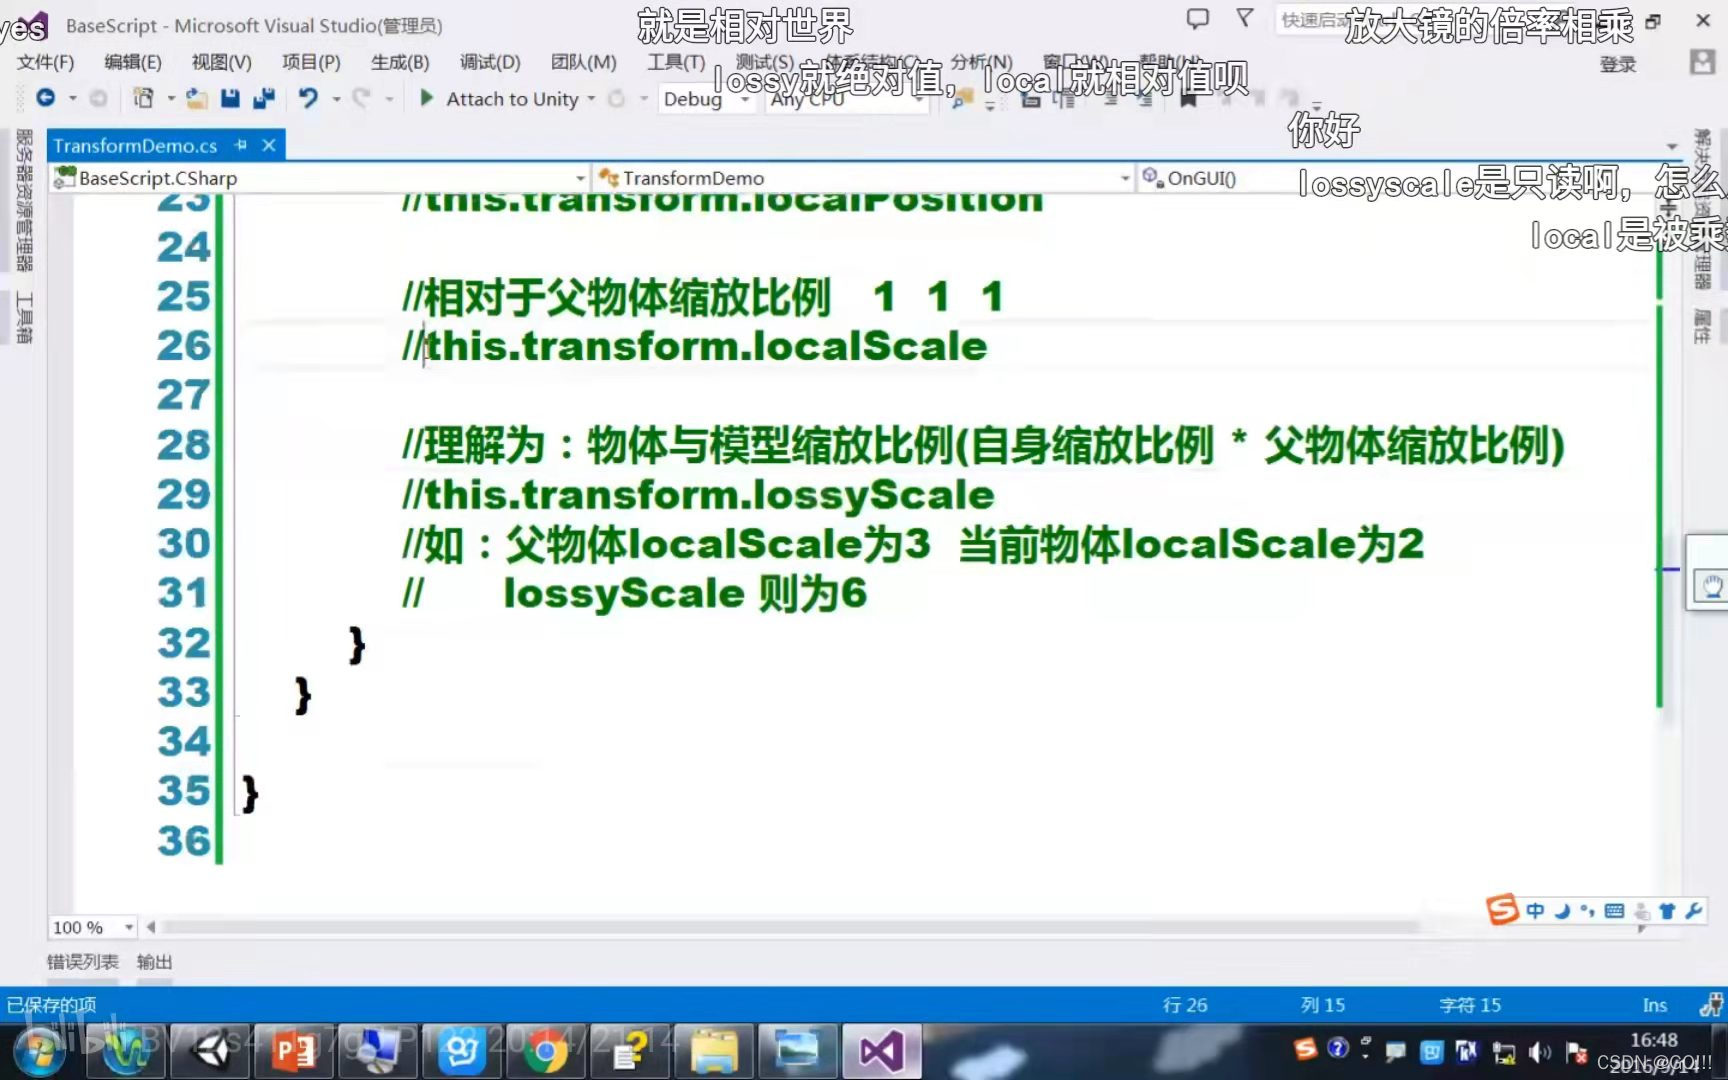Click the Sogou input method S icon
This screenshot has width=1728, height=1080.
pyautogui.click(x=1501, y=910)
